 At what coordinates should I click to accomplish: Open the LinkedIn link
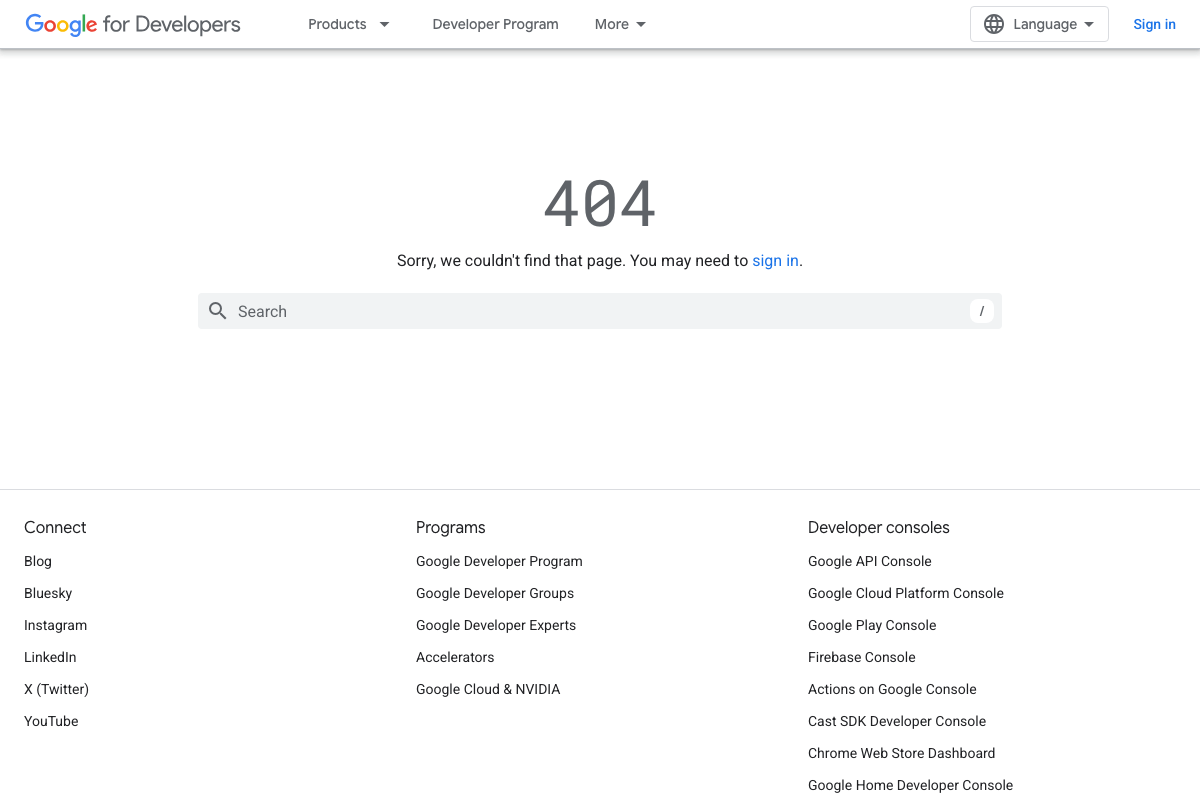coord(50,657)
